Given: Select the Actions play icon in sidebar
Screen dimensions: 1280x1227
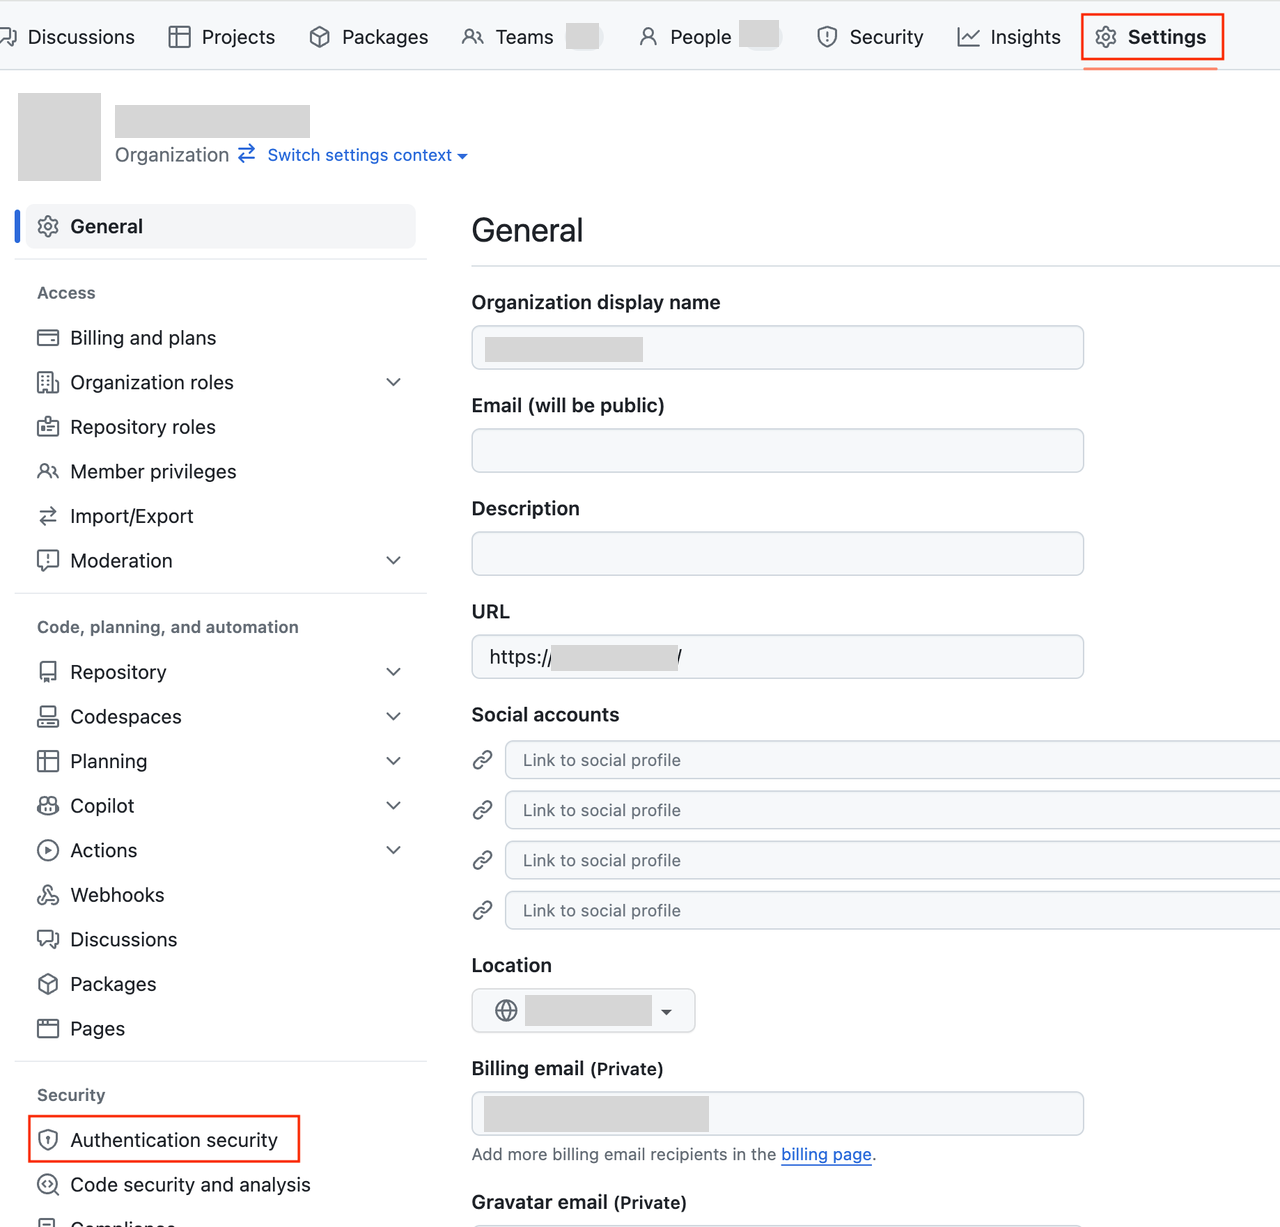Looking at the screenshot, I should [48, 850].
